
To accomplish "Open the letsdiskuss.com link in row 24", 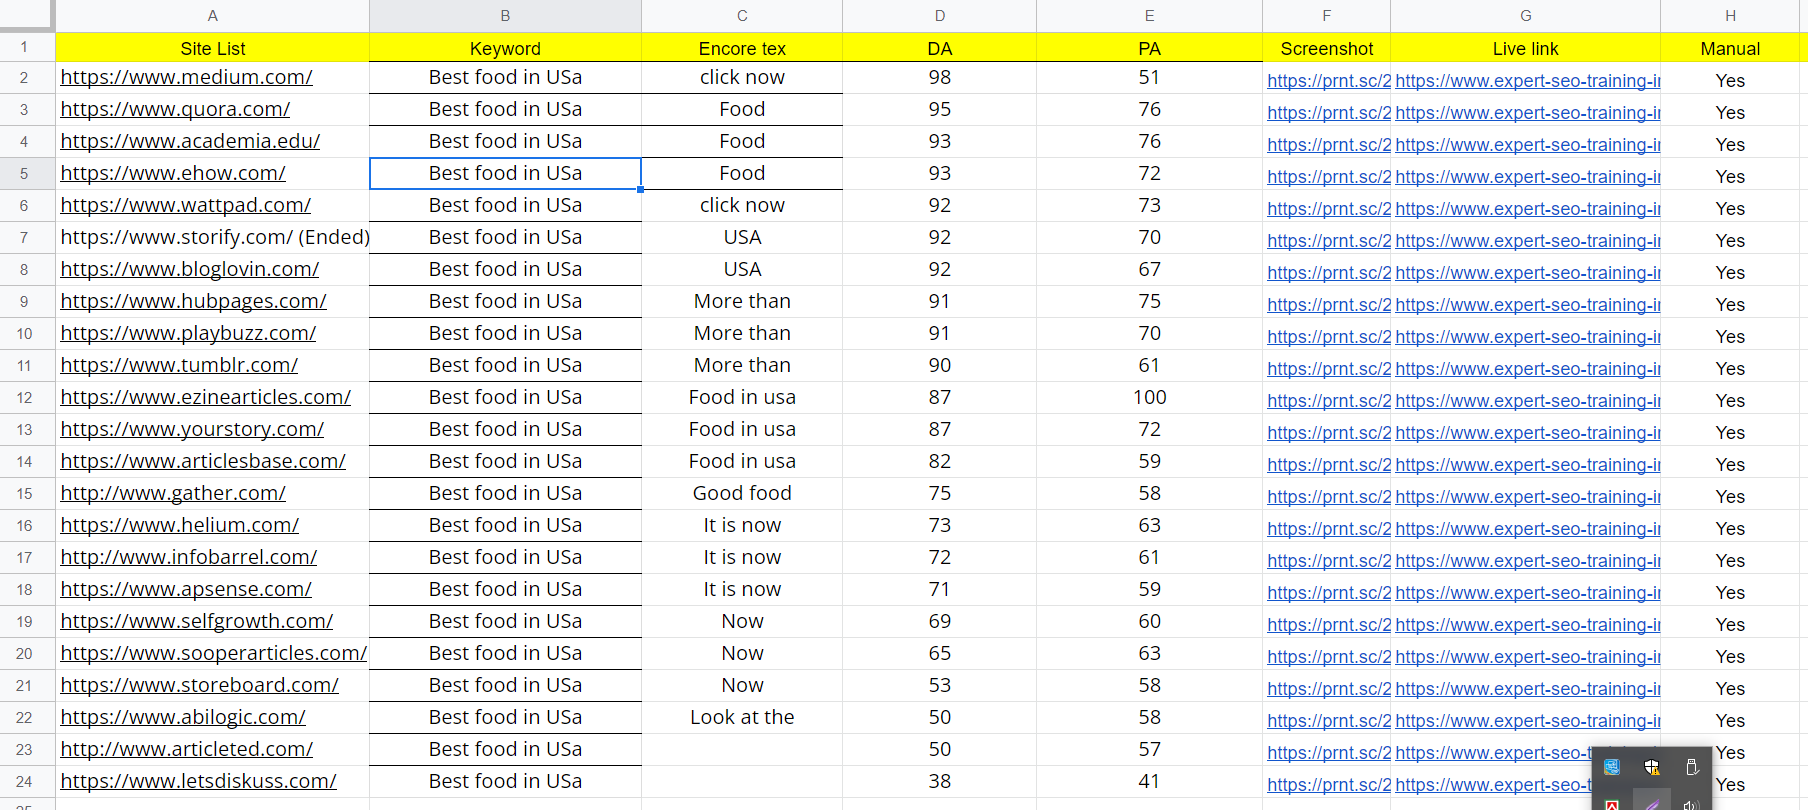I will [197, 781].
